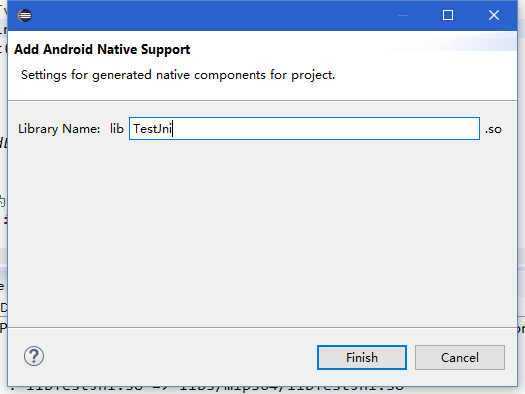Click the green icon peeking at left edge
525x394 pixels.
(3, 201)
